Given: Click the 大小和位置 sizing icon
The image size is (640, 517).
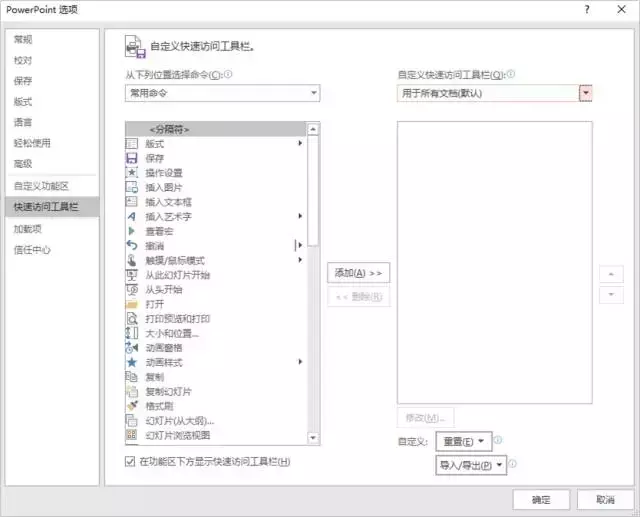Looking at the screenshot, I should click(131, 333).
